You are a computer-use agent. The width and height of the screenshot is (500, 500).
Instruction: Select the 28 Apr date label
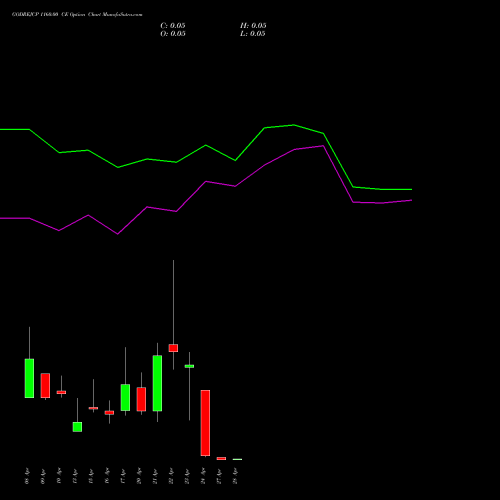click(235, 476)
